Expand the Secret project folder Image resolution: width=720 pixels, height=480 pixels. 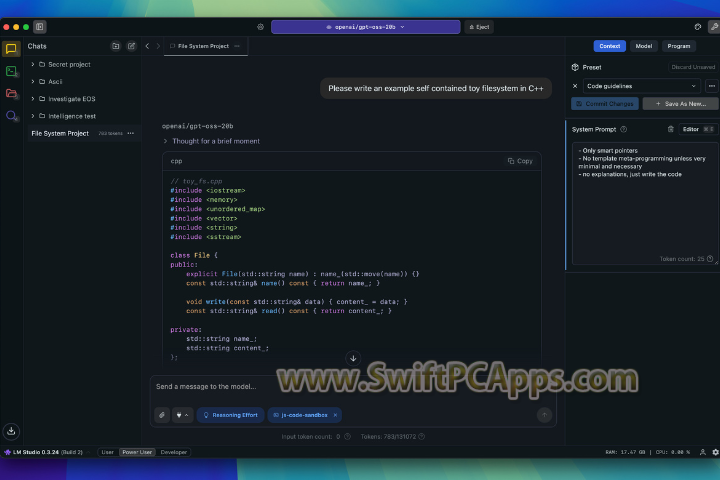pos(33,64)
